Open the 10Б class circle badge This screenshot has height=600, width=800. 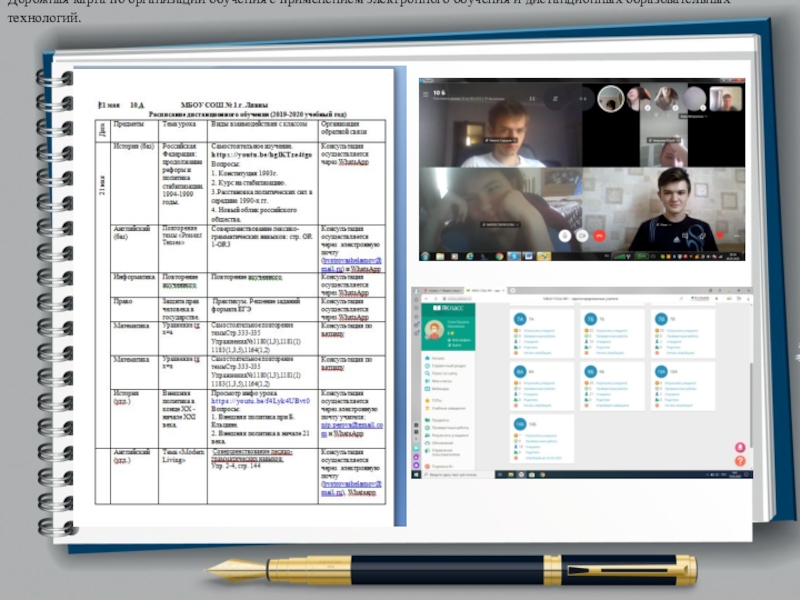(520, 424)
